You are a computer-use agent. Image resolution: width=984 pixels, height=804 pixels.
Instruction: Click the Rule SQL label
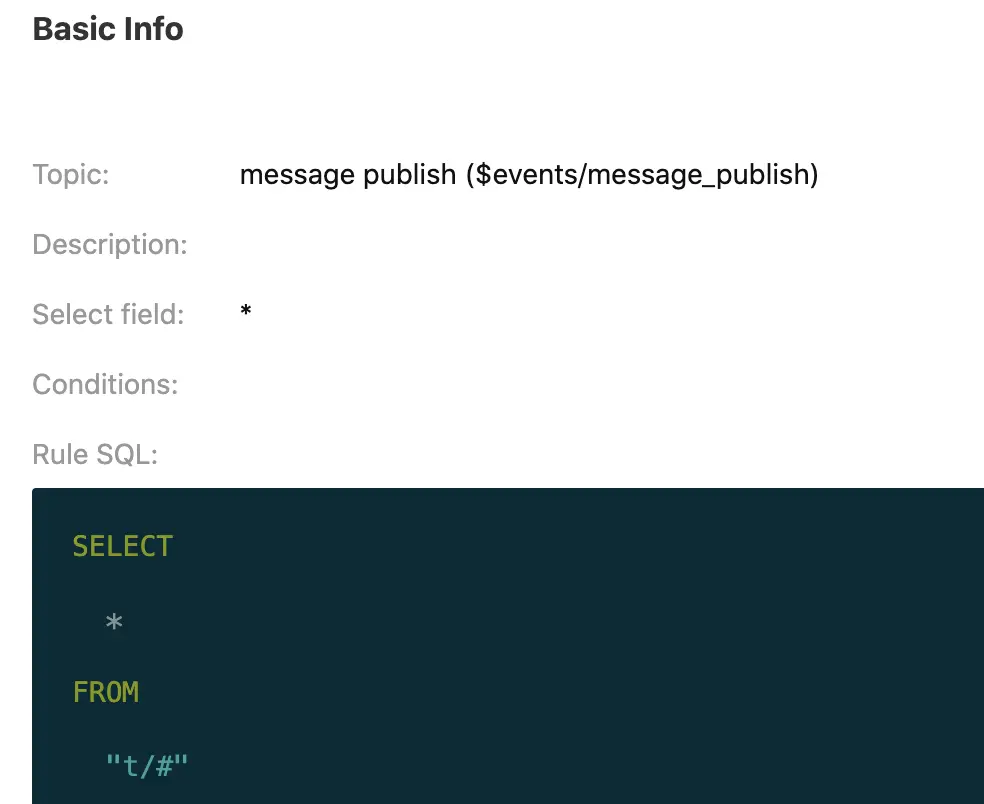click(x=95, y=455)
